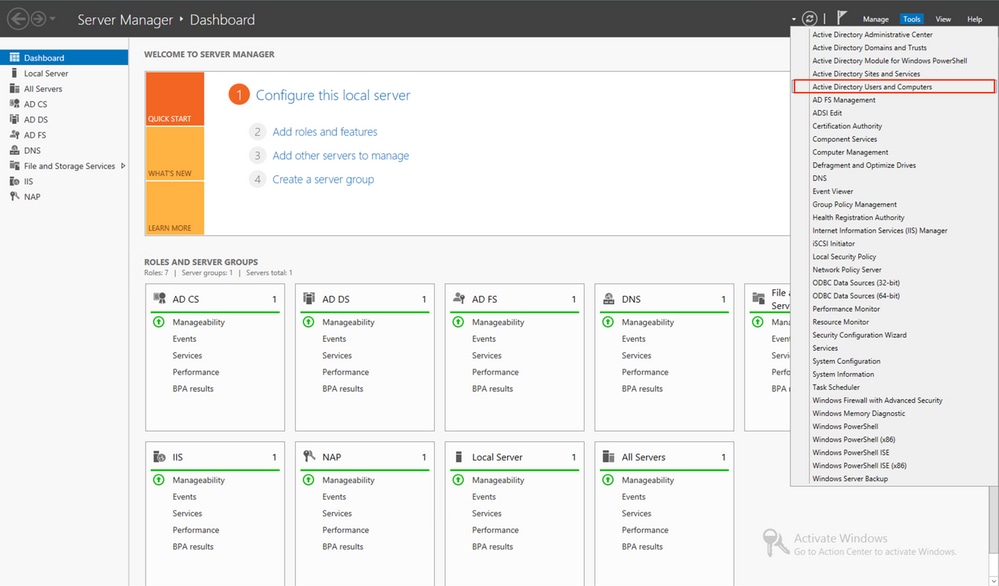Click the IIS tile icon
Image resolution: width=999 pixels, height=586 pixels.
(x=159, y=456)
